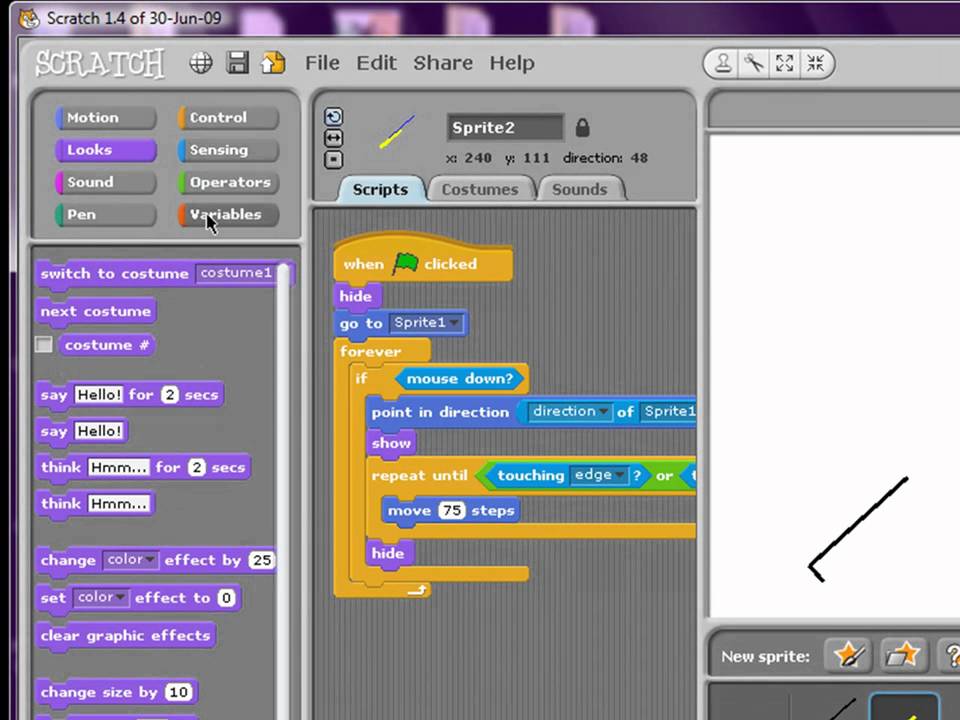Open the Help menu
This screenshot has height=720, width=960.
coord(512,63)
